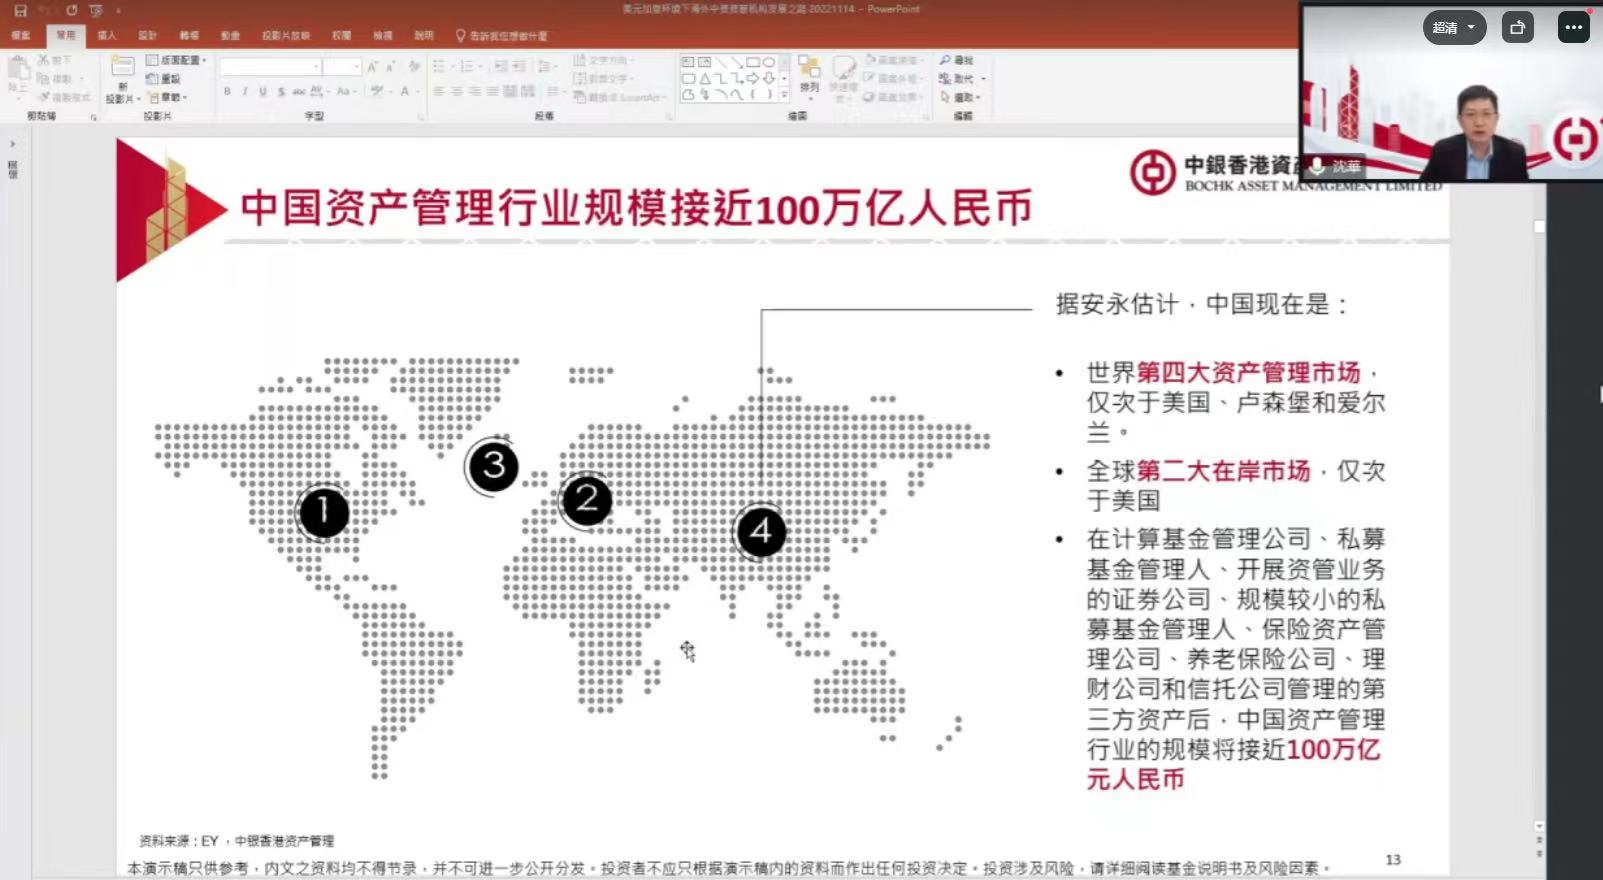Click the rotate-screen icon on video overlay

click(x=1517, y=28)
